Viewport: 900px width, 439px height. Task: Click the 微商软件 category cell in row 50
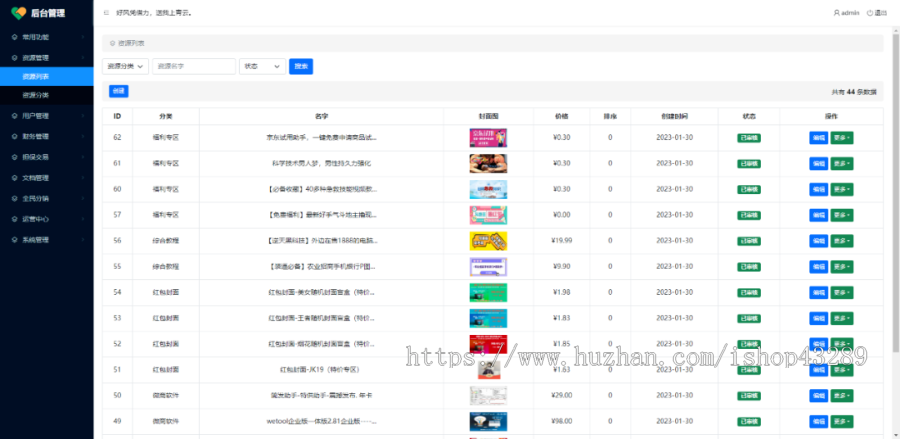click(x=166, y=395)
